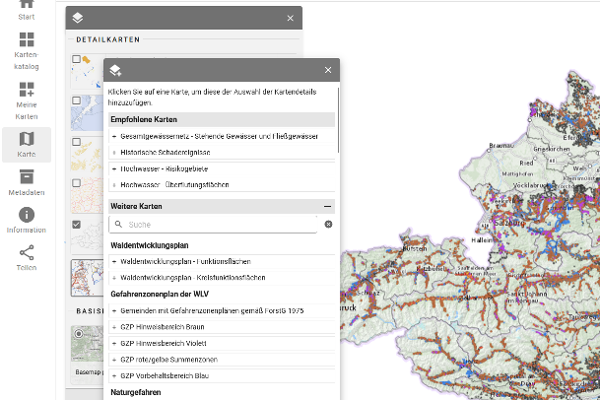Click the Braunau label on the map

501,145
